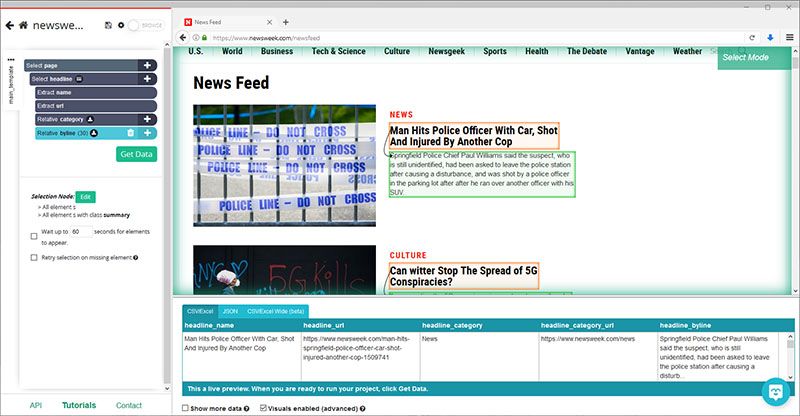Screen dimensions: 800x416
Task: Open the Vantage navigation item
Action: [x=640, y=51]
